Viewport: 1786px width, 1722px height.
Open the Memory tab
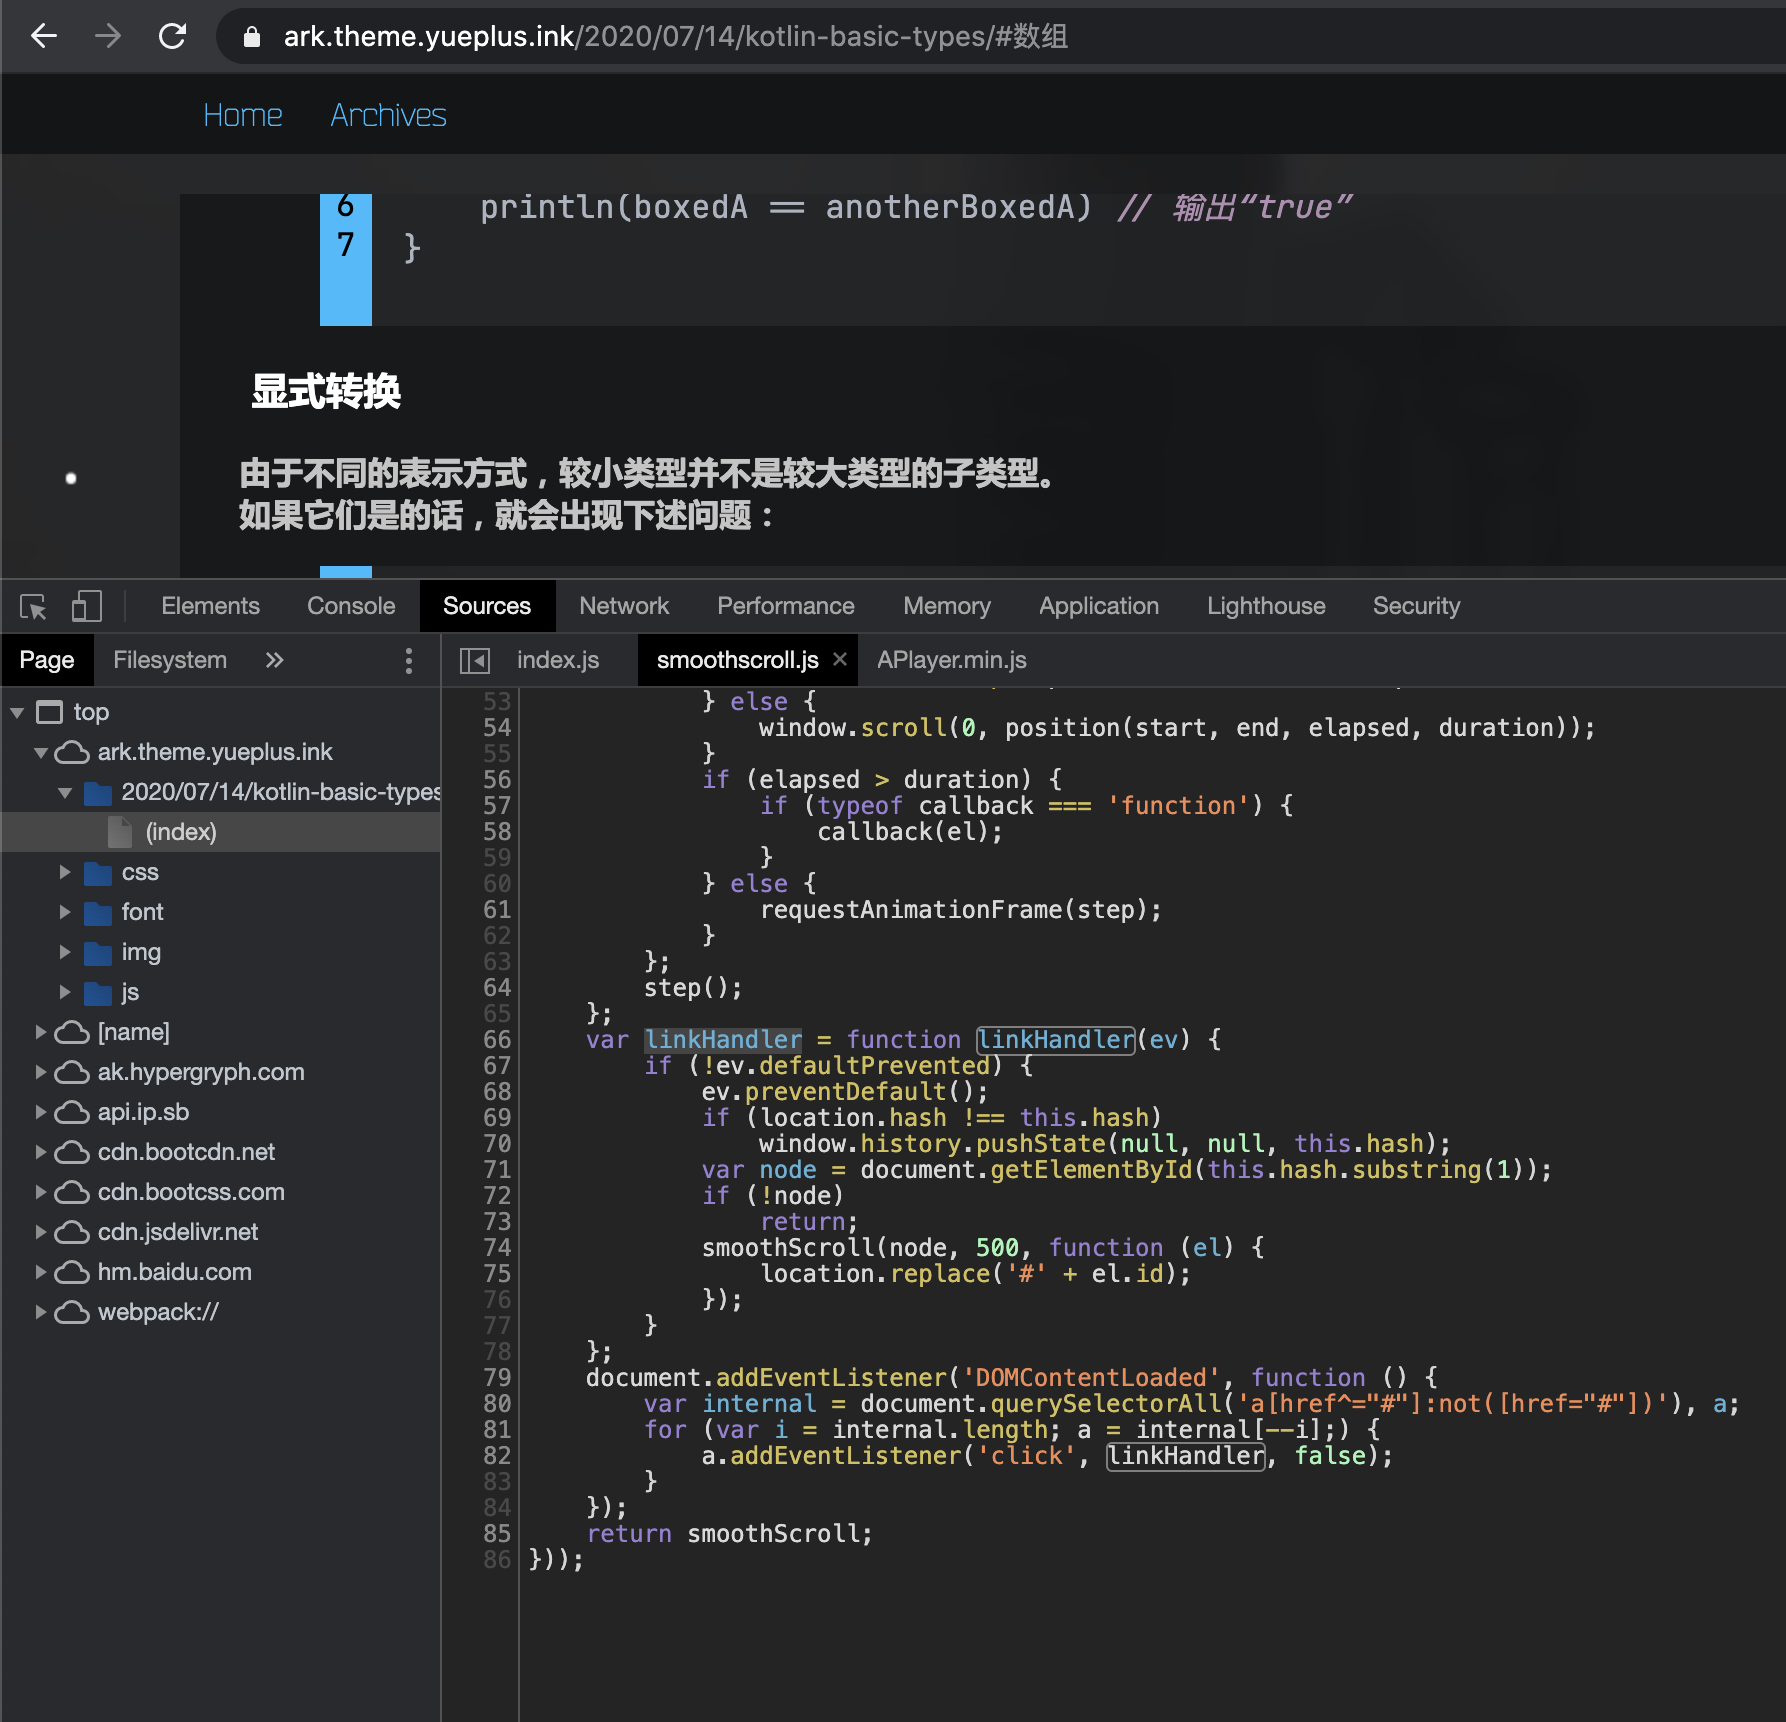(947, 606)
